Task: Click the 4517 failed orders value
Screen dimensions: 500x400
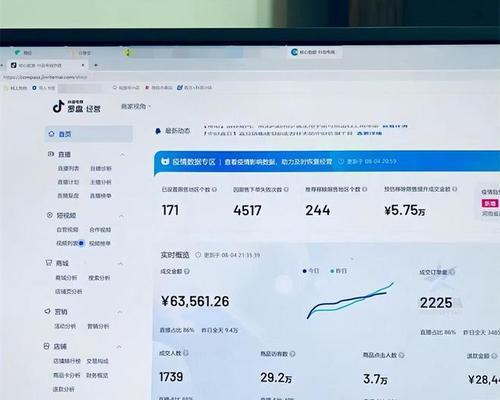Action: tap(247, 210)
